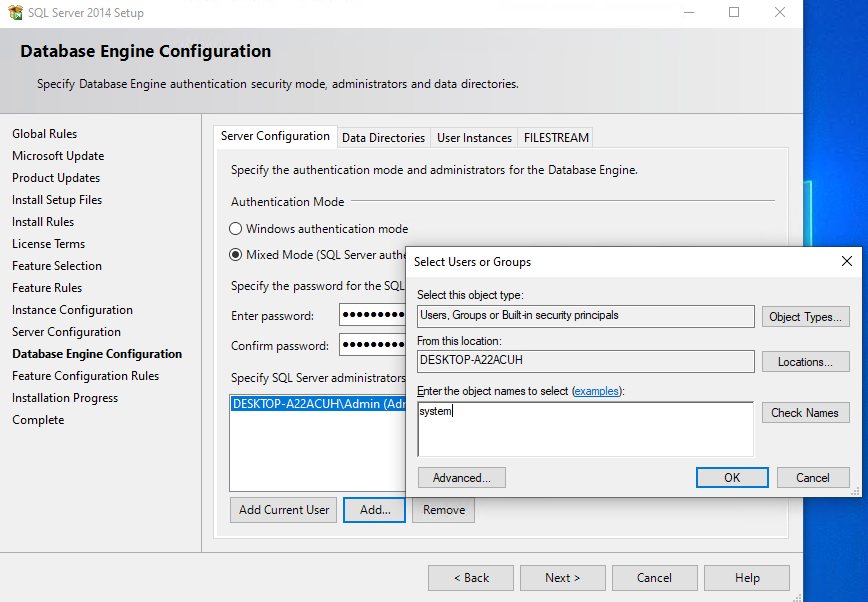This screenshot has width=868, height=602.
Task: Click Database Engine Configuration sidebar step
Action: click(97, 354)
